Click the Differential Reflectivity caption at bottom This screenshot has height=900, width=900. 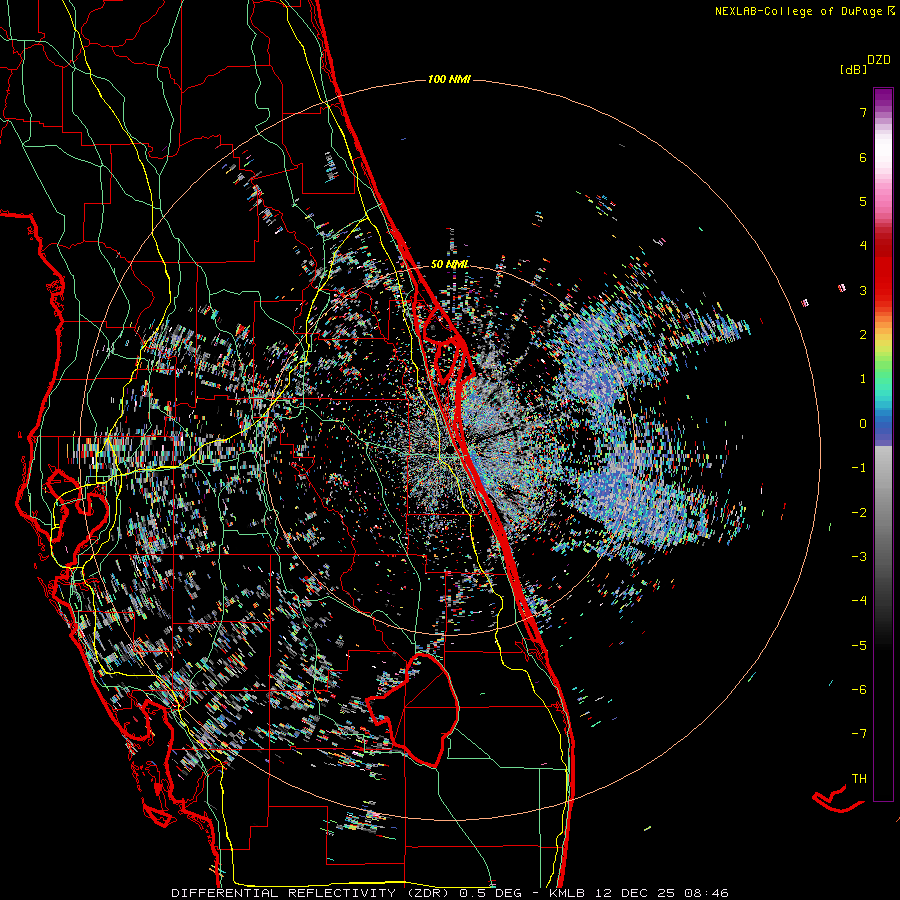450,893
